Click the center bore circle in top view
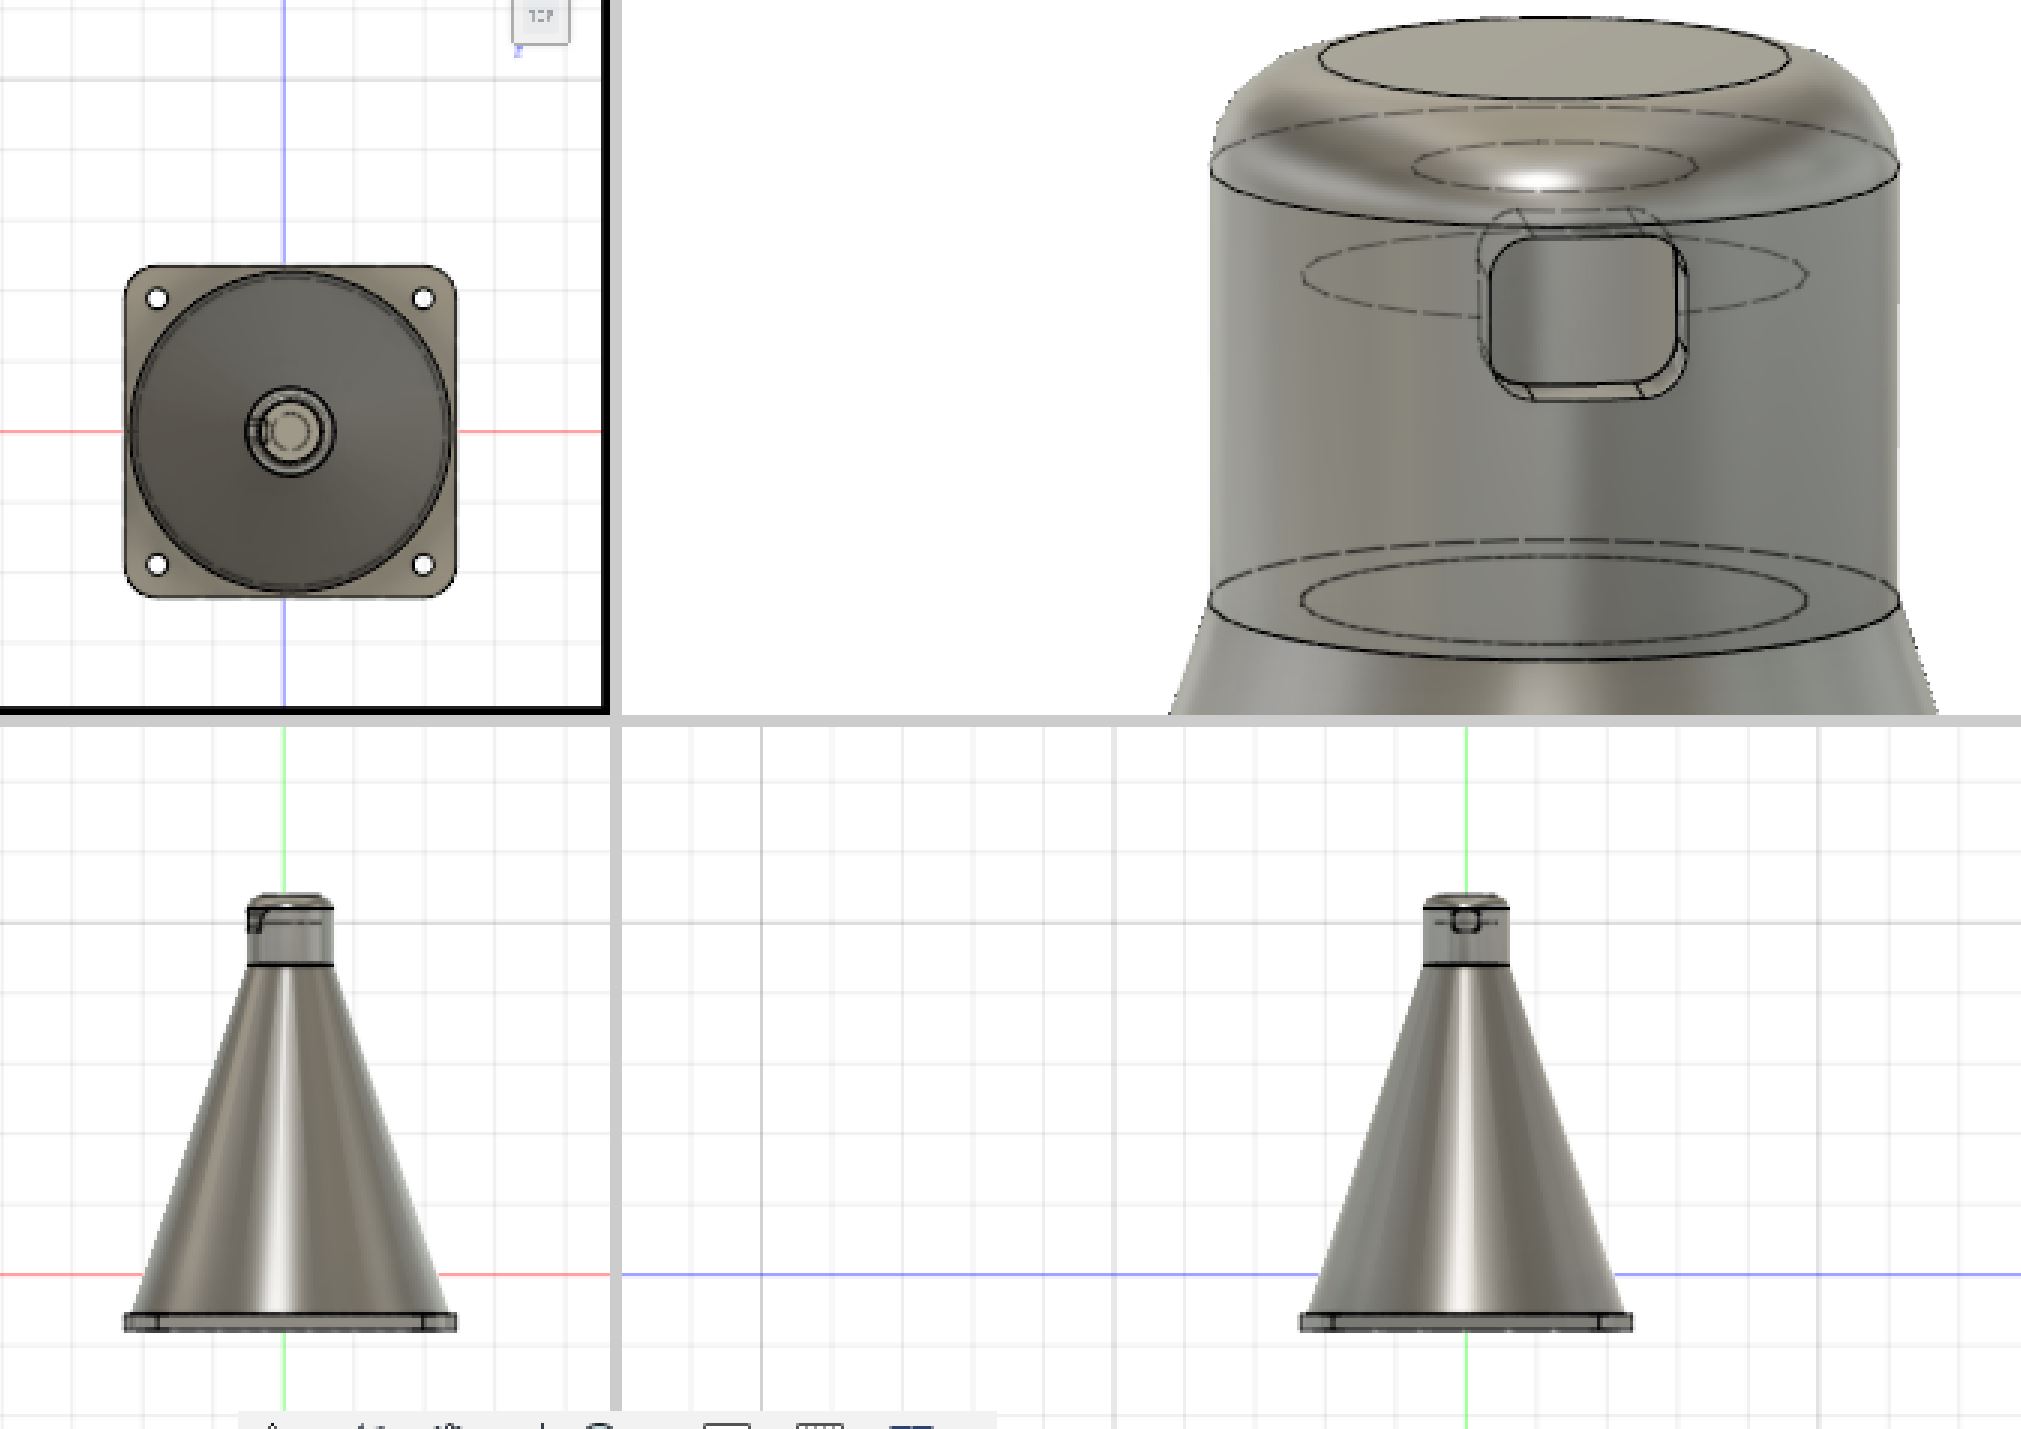Image resolution: width=2021 pixels, height=1429 pixels. (291, 431)
